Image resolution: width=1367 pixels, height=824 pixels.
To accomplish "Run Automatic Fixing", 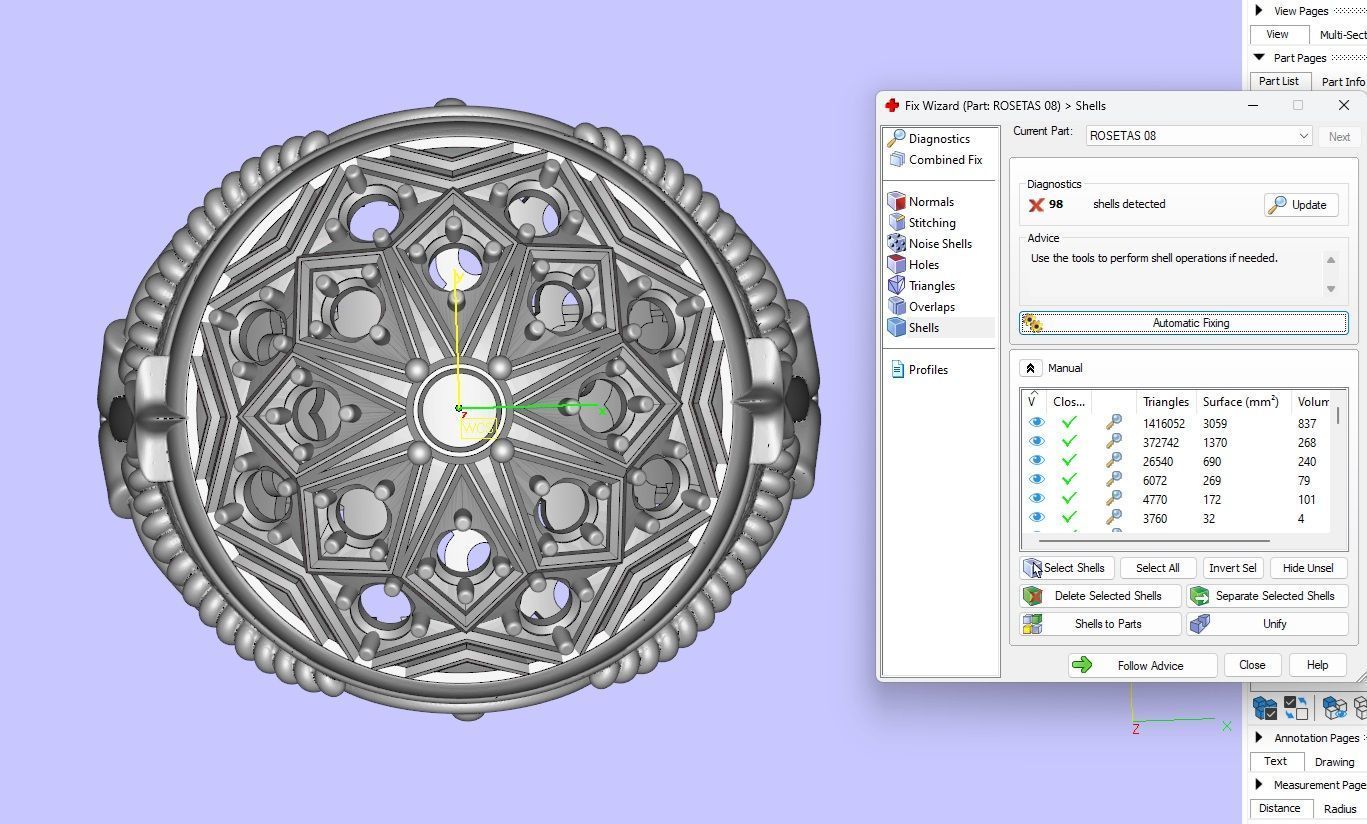I will pyautogui.click(x=1183, y=323).
